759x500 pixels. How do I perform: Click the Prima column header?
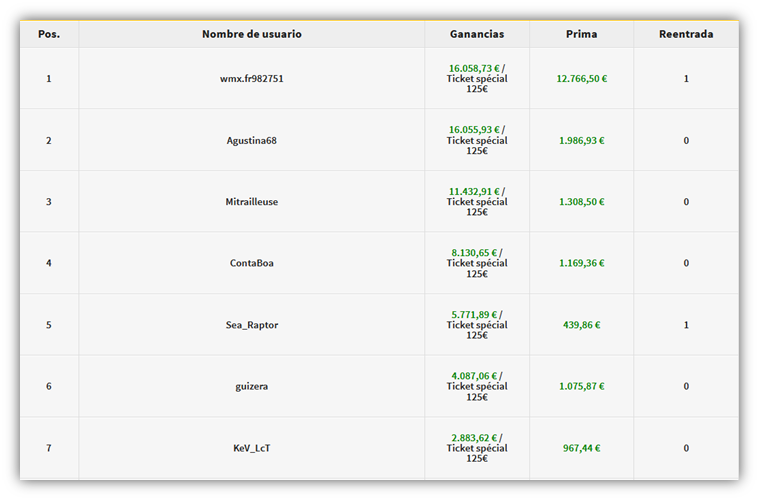click(581, 34)
